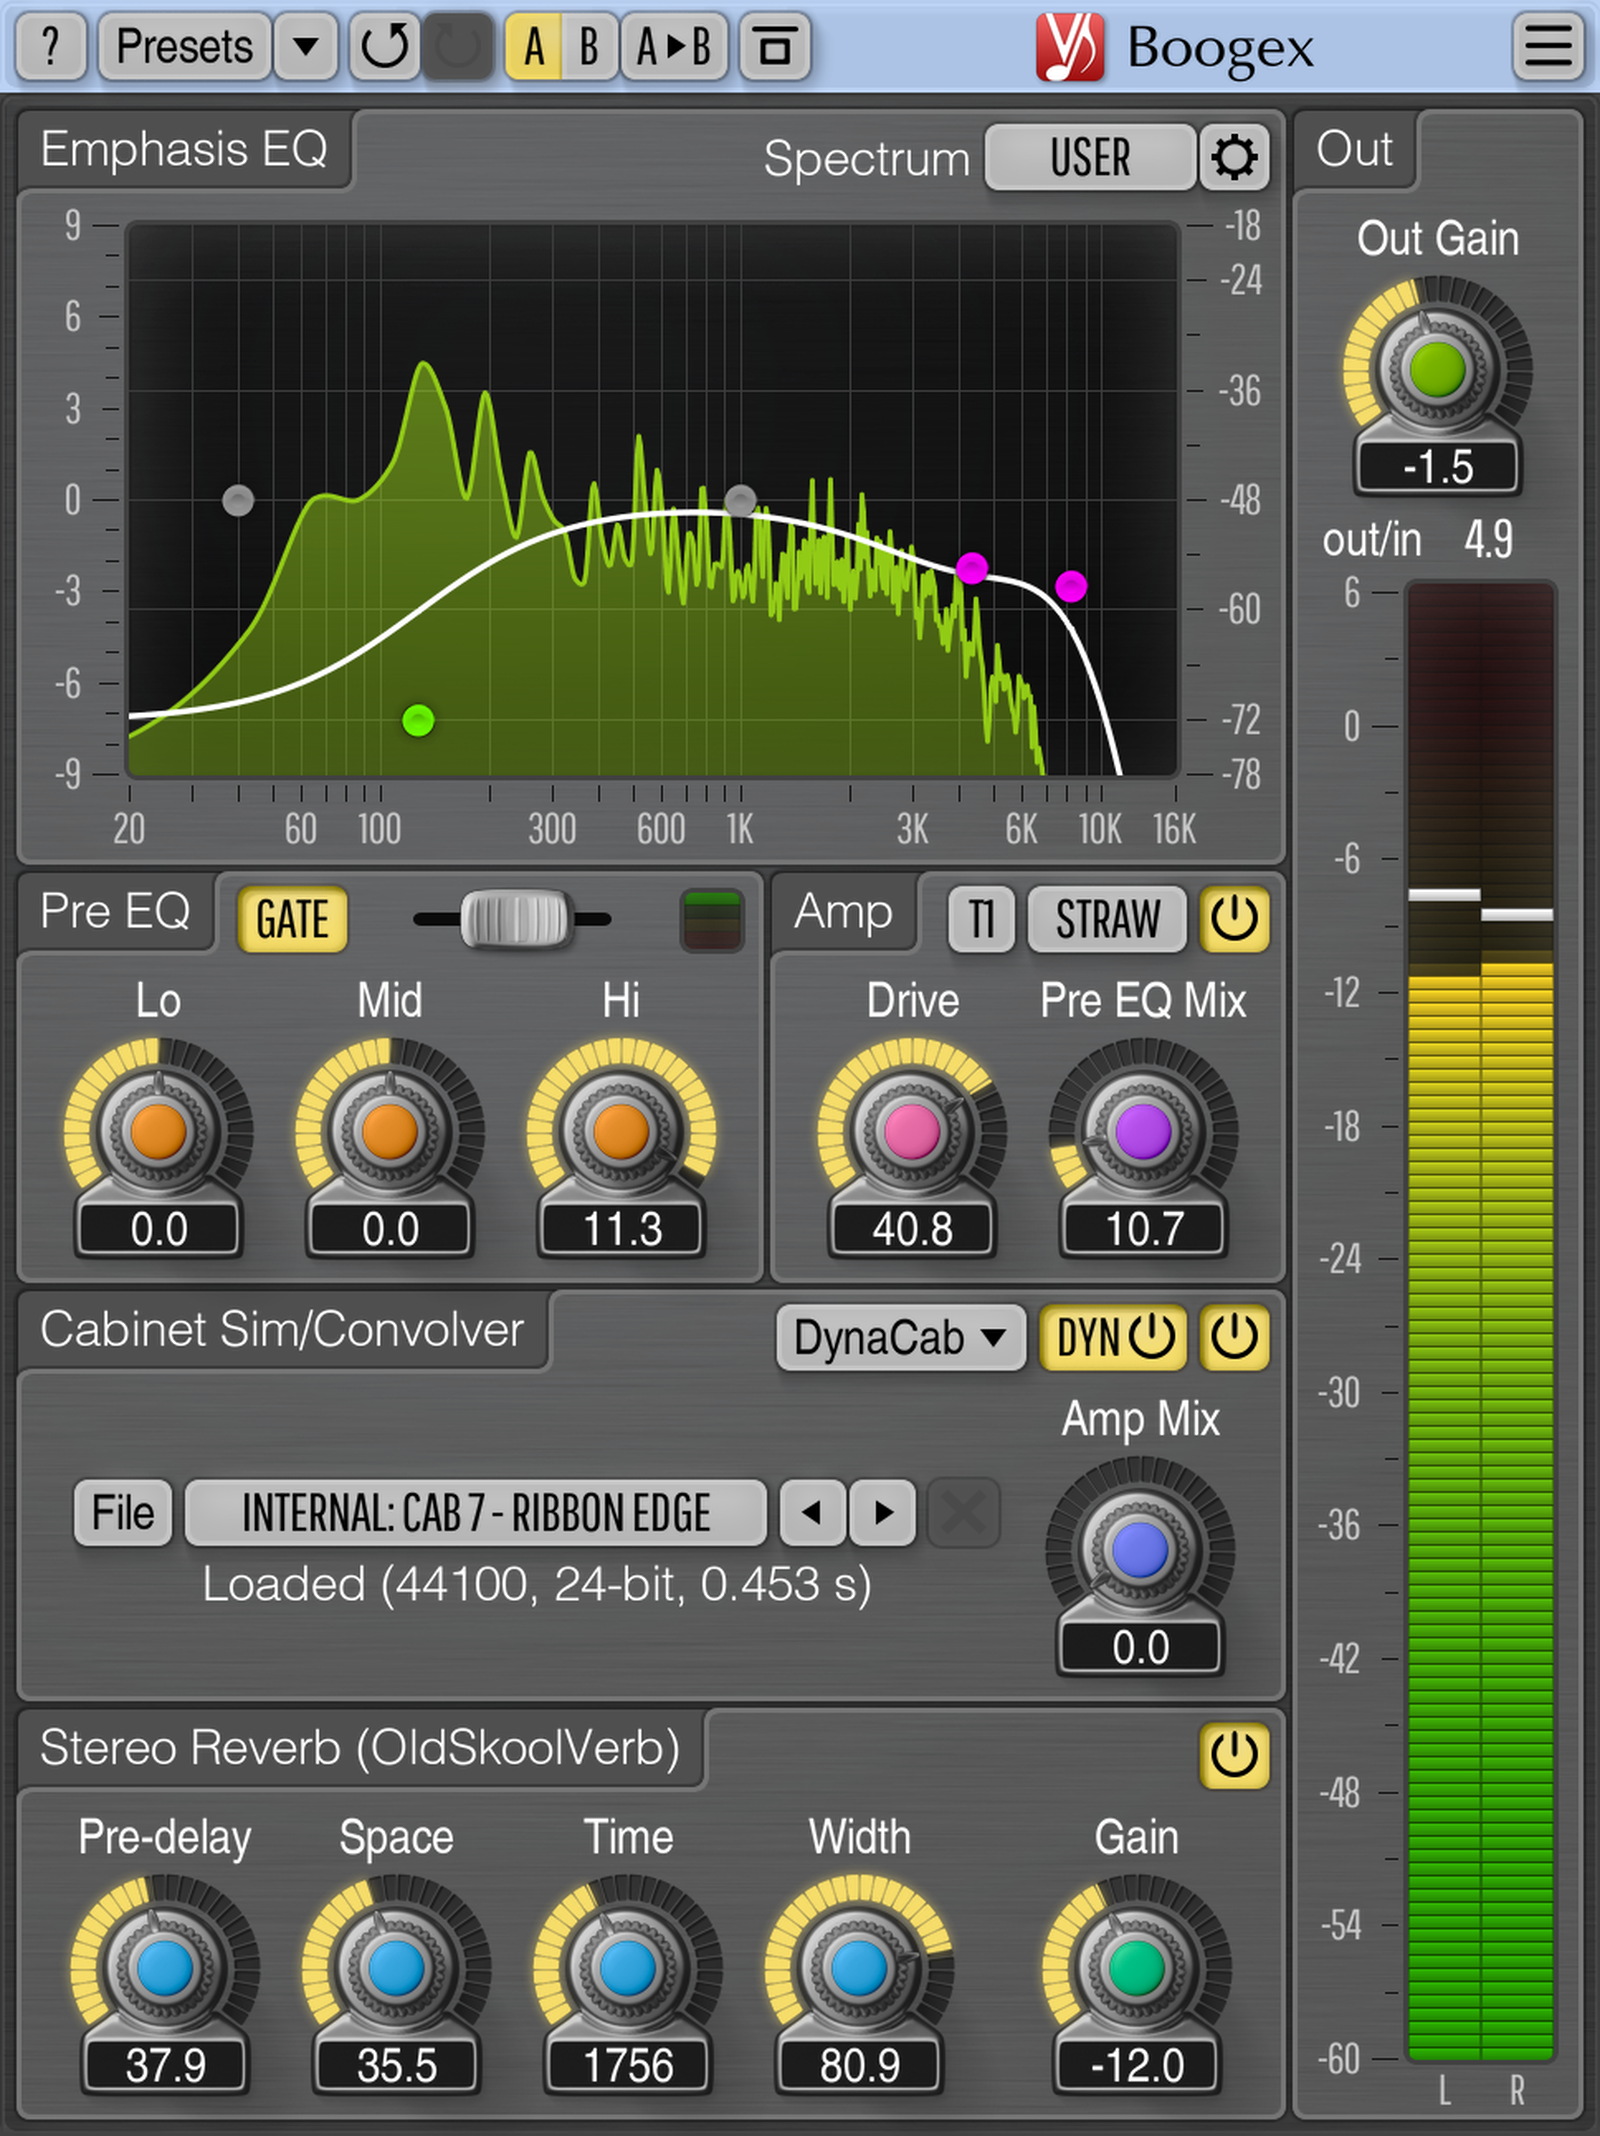Open the Presets dropdown arrow
Viewport: 1600px width, 2136px height.
(x=306, y=46)
